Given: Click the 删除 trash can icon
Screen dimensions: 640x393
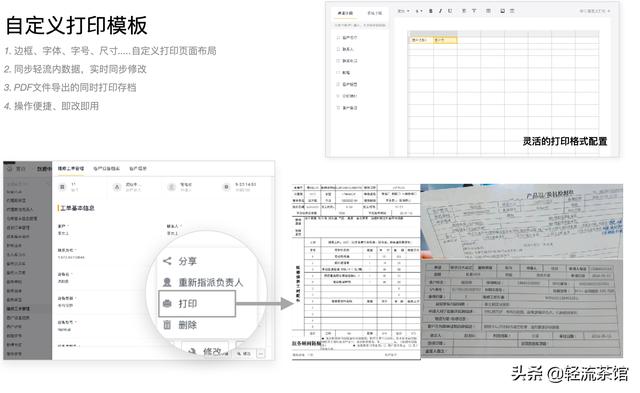Looking at the screenshot, I should [x=167, y=325].
